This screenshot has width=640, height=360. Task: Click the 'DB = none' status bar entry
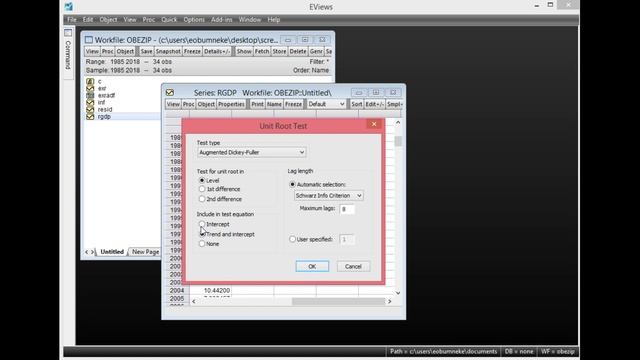coord(519,351)
